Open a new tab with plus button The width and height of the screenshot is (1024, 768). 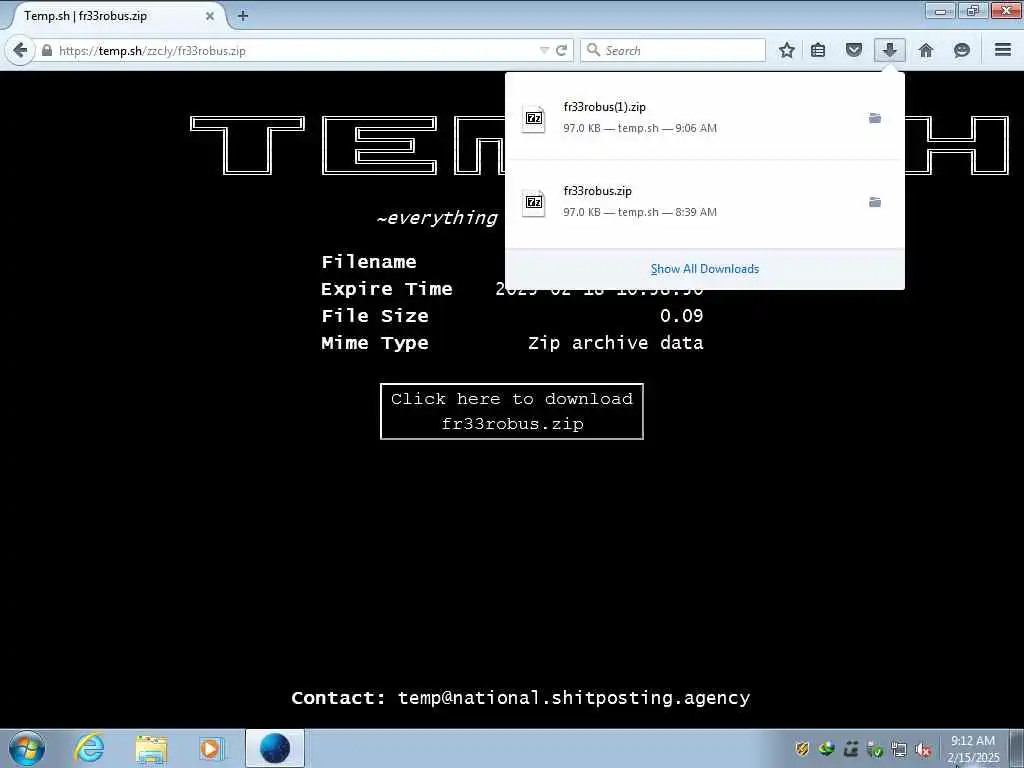[x=243, y=16]
